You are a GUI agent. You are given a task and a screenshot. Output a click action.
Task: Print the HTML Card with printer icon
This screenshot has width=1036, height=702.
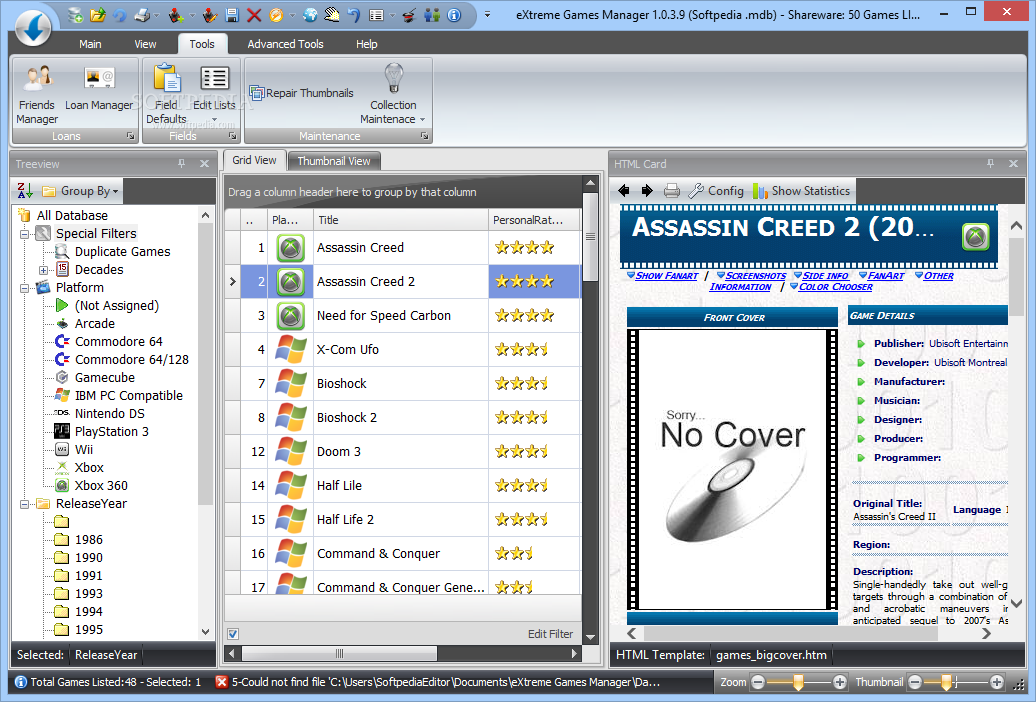pyautogui.click(x=672, y=191)
